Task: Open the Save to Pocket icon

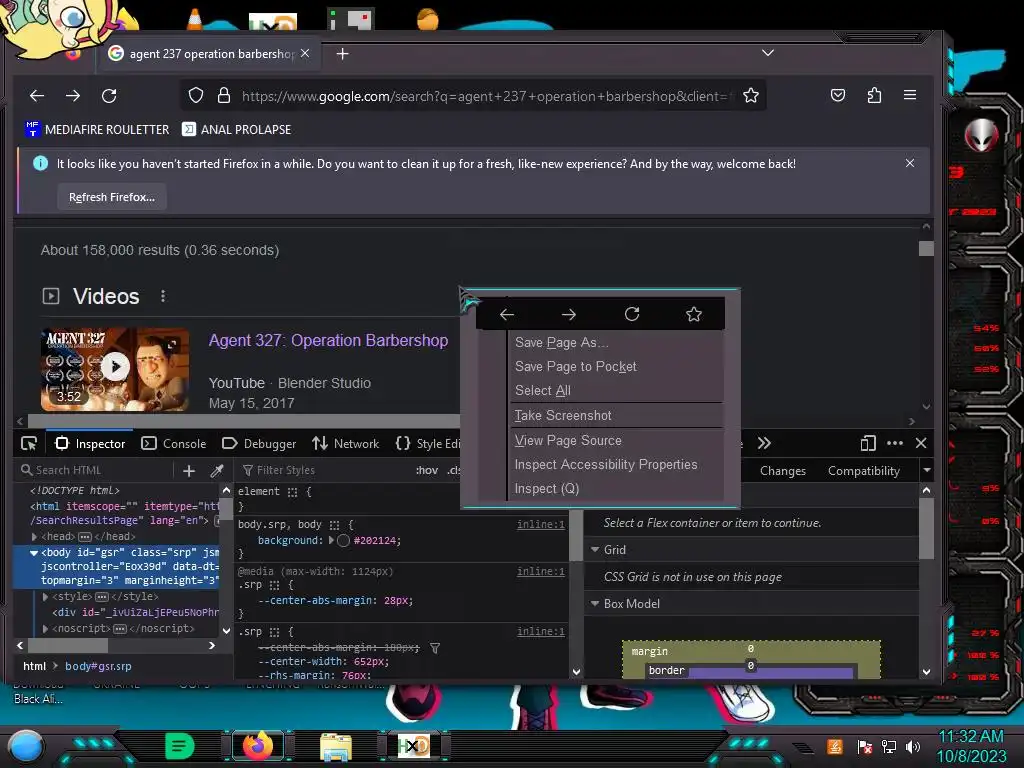Action: point(838,96)
